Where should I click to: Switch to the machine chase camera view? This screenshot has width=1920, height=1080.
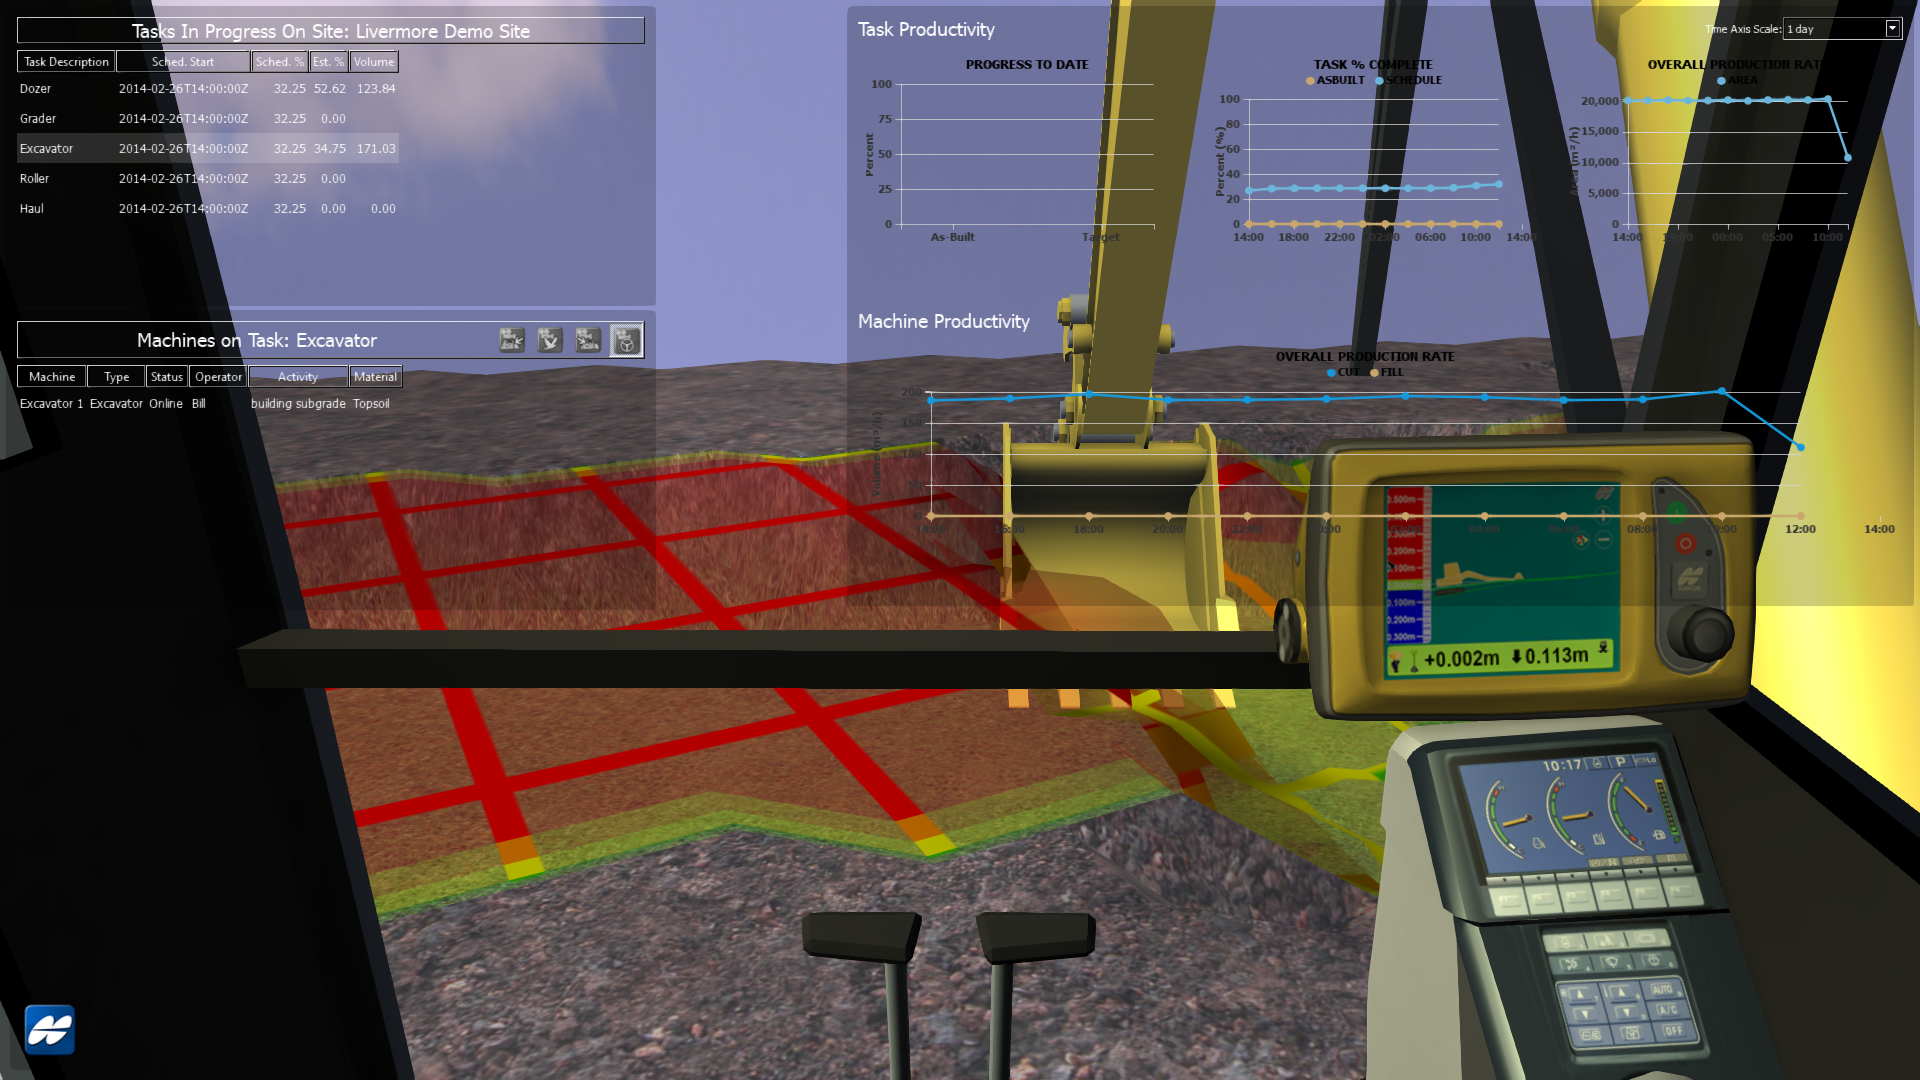(x=512, y=340)
